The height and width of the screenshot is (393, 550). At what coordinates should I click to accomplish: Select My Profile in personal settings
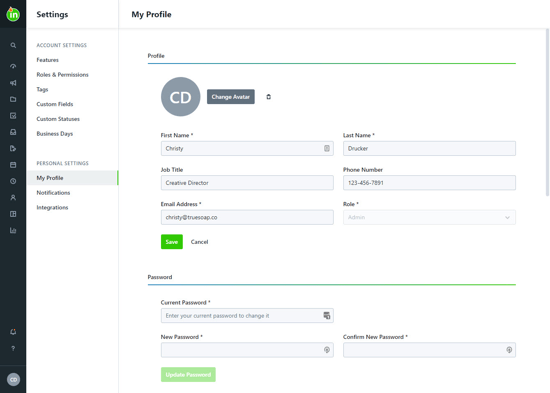[73, 178]
